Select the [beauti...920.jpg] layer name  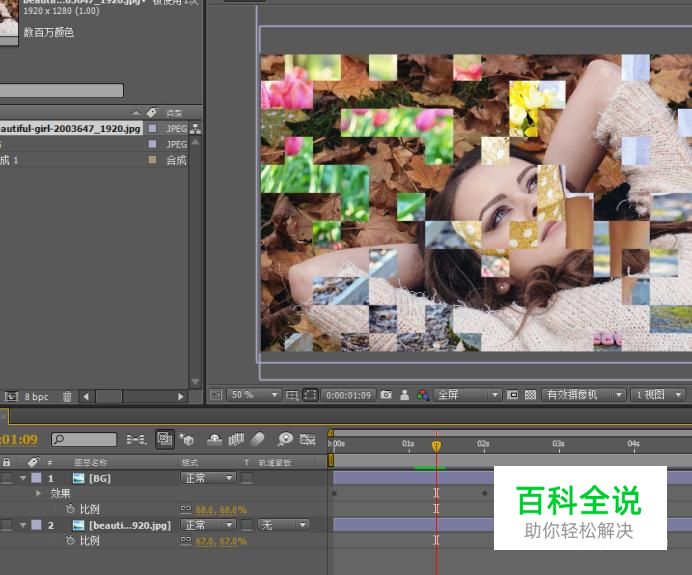tap(130, 525)
